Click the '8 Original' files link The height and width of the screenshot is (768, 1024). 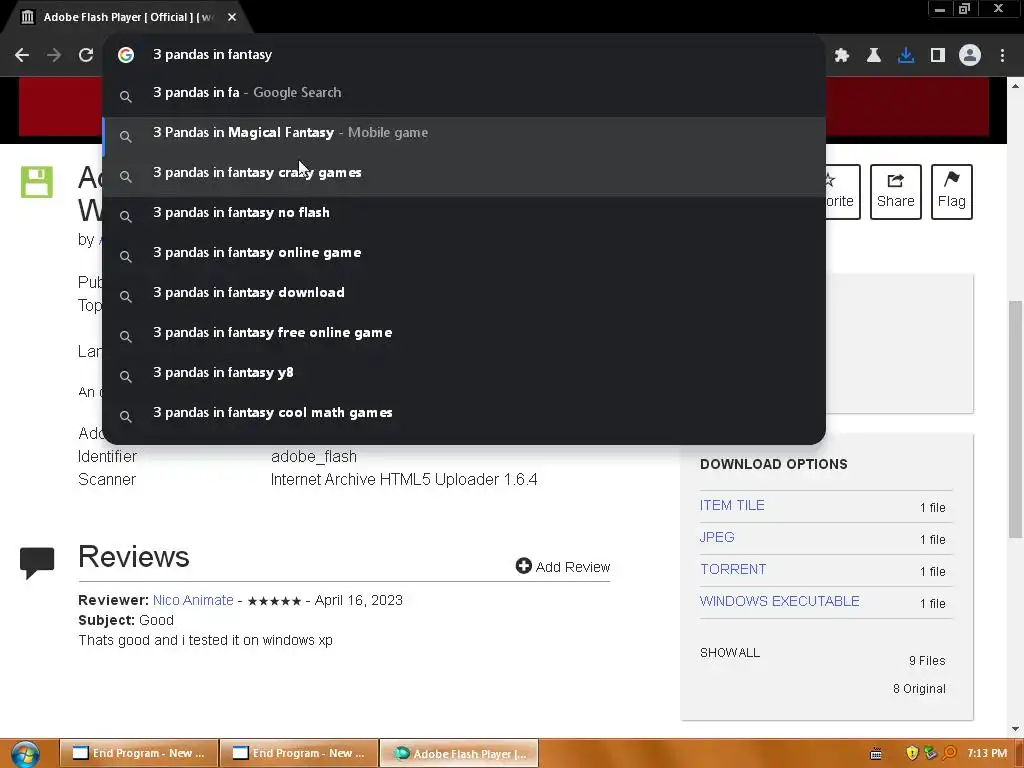[x=919, y=688]
